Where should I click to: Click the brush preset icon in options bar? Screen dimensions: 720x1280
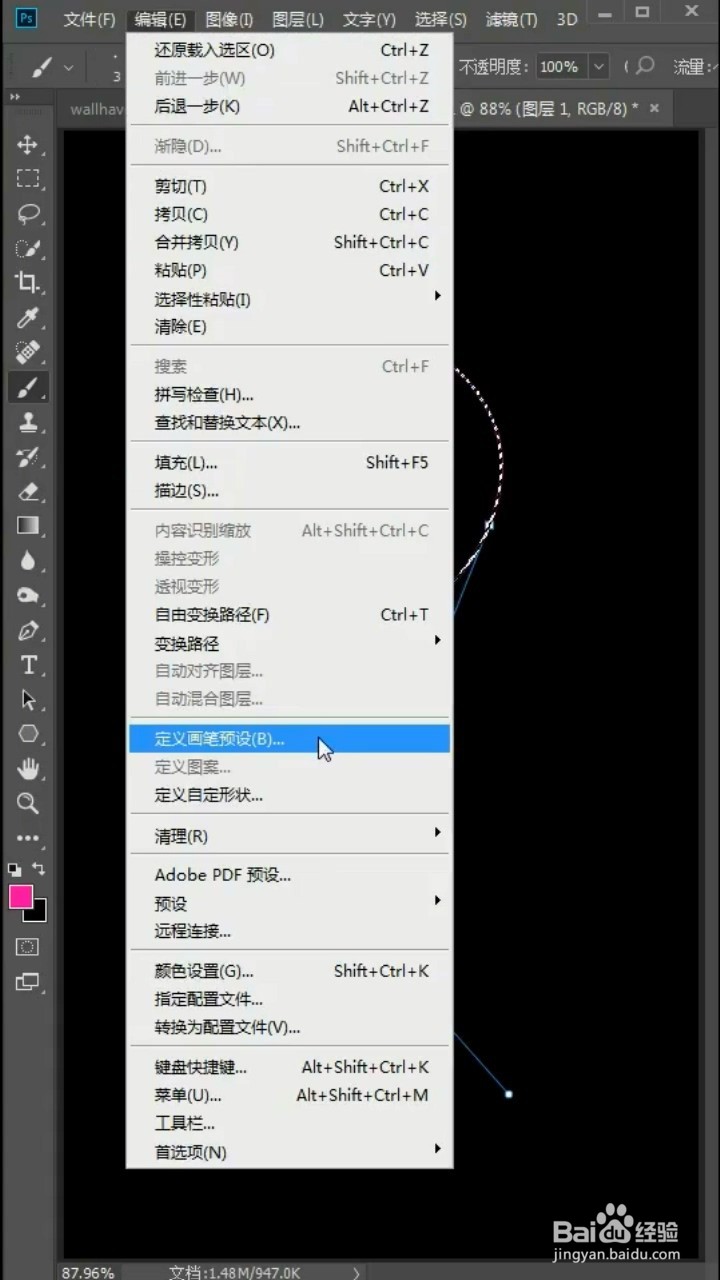pyautogui.click(x=41, y=67)
